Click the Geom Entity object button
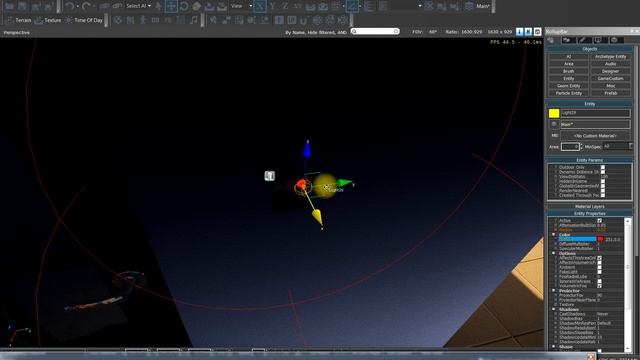 (569, 86)
